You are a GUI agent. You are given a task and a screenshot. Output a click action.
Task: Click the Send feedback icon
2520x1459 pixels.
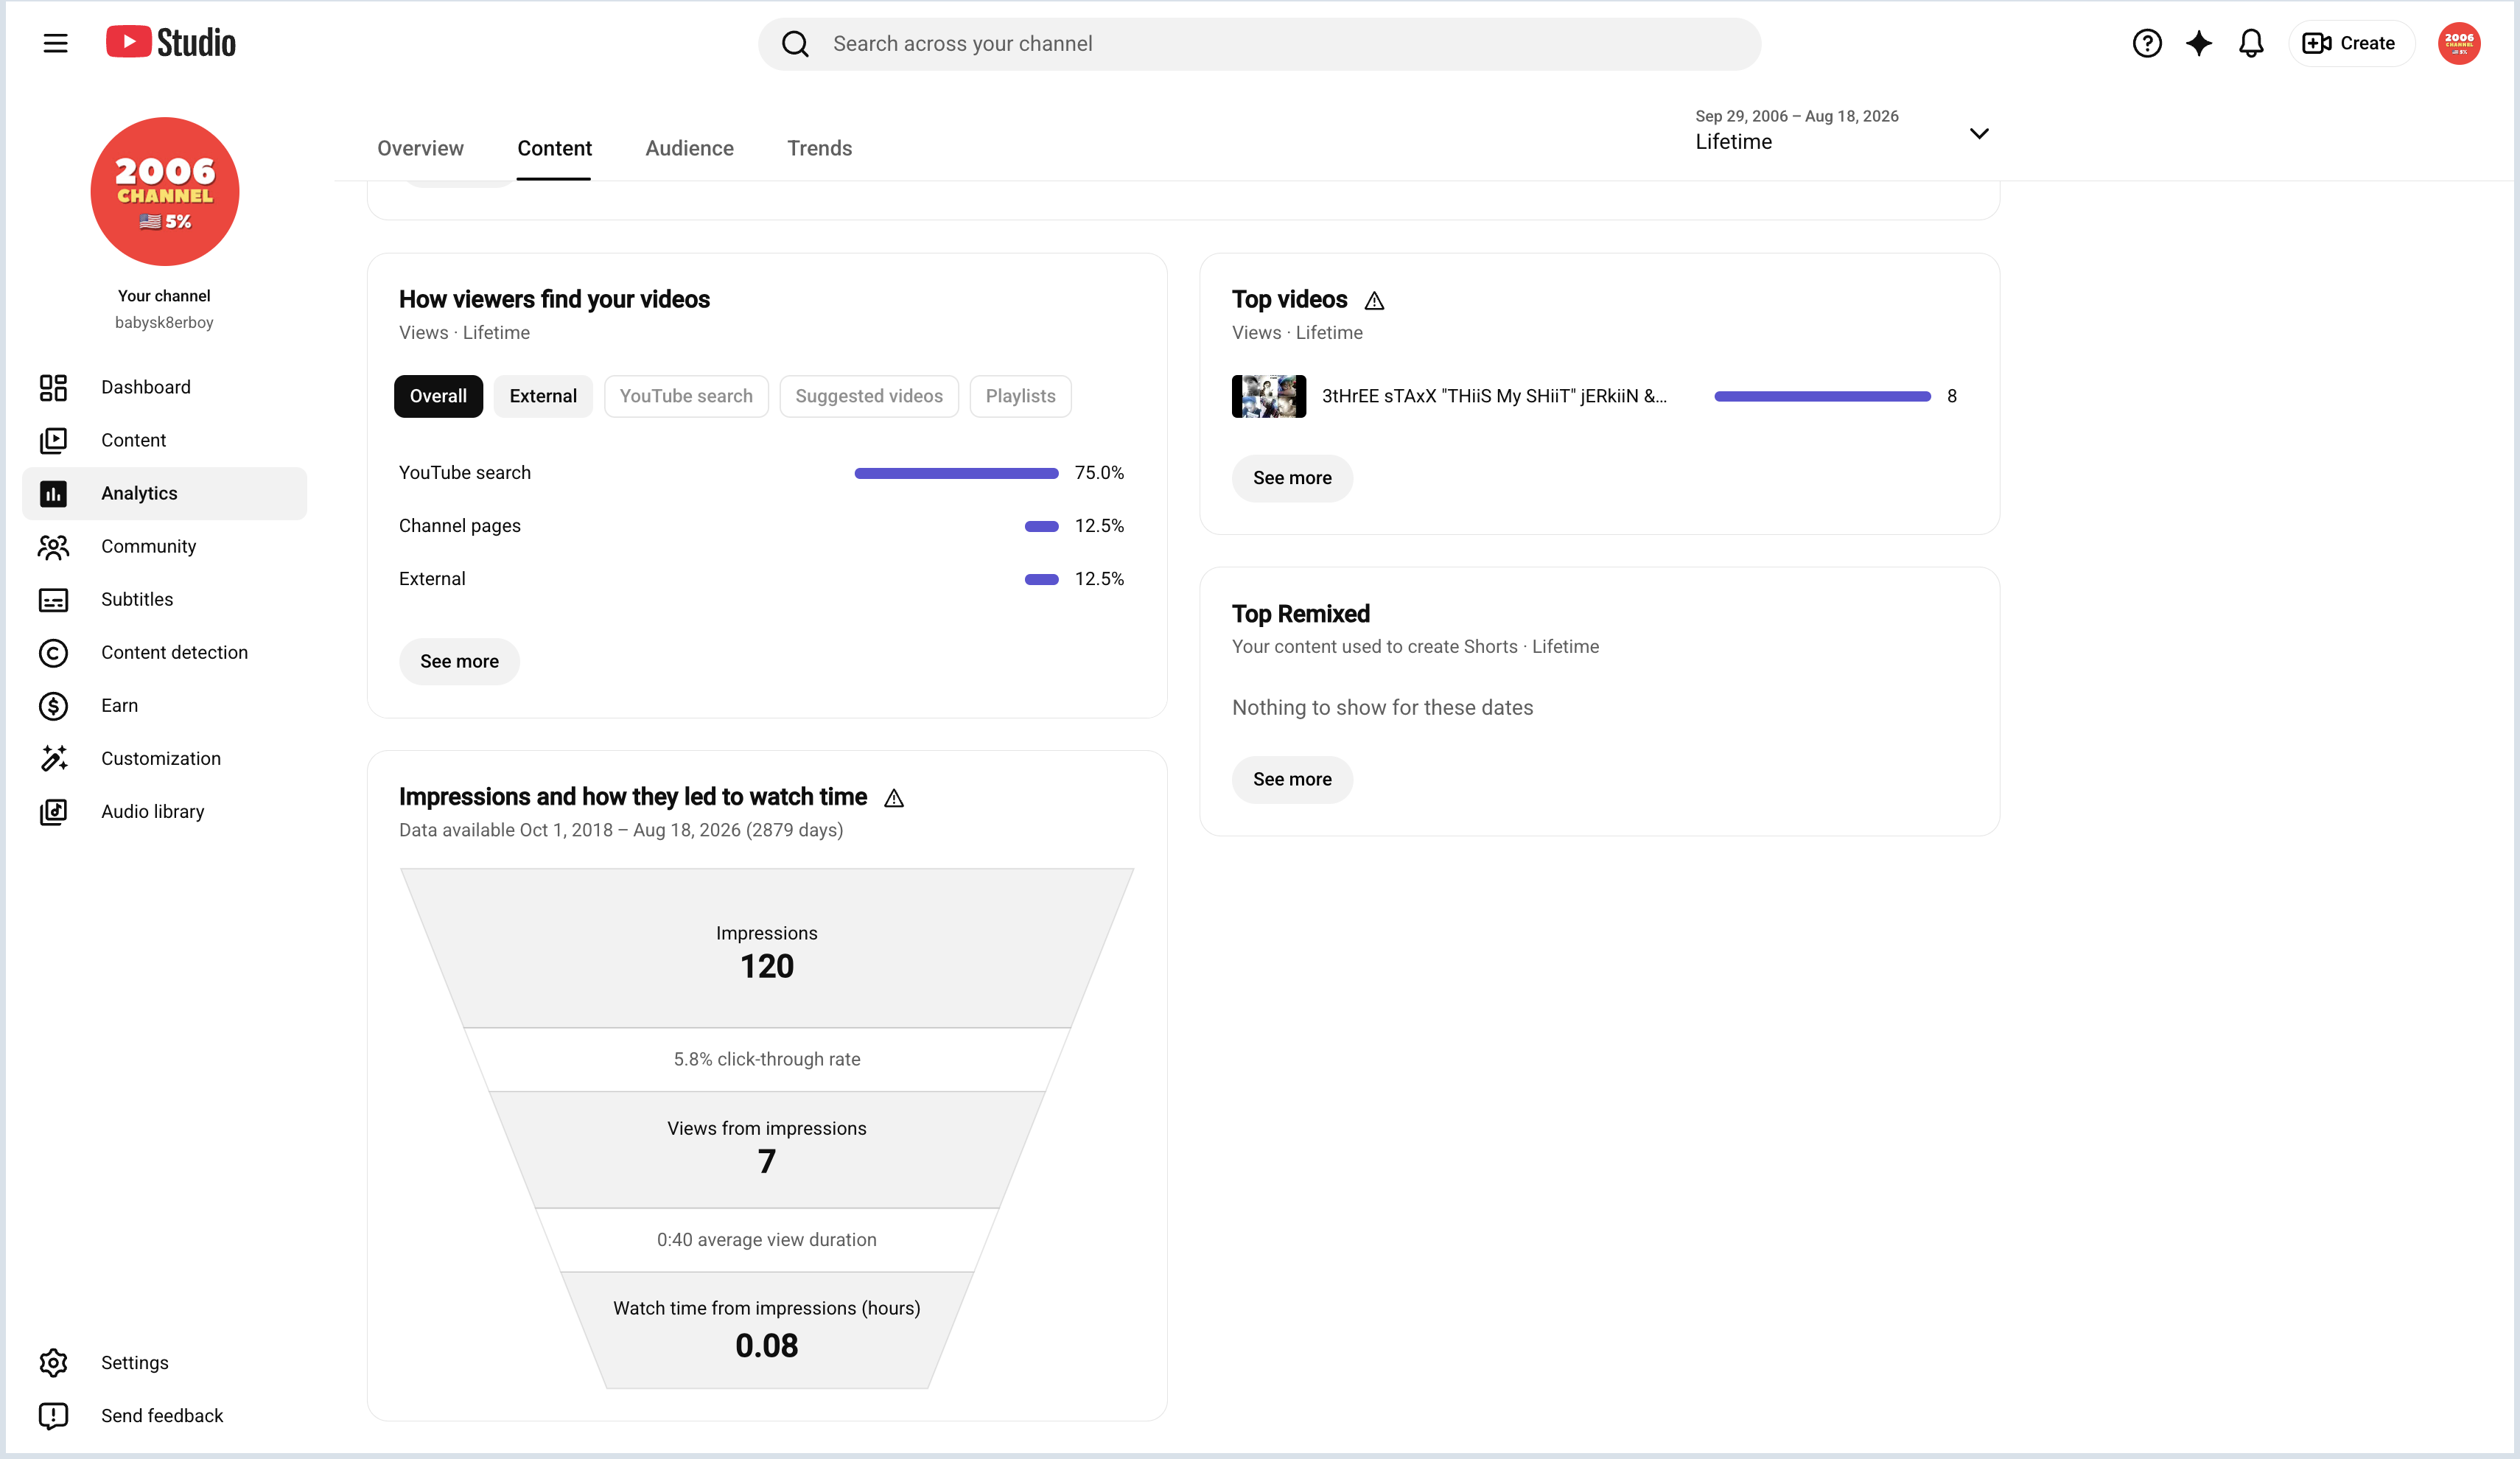click(x=53, y=1415)
